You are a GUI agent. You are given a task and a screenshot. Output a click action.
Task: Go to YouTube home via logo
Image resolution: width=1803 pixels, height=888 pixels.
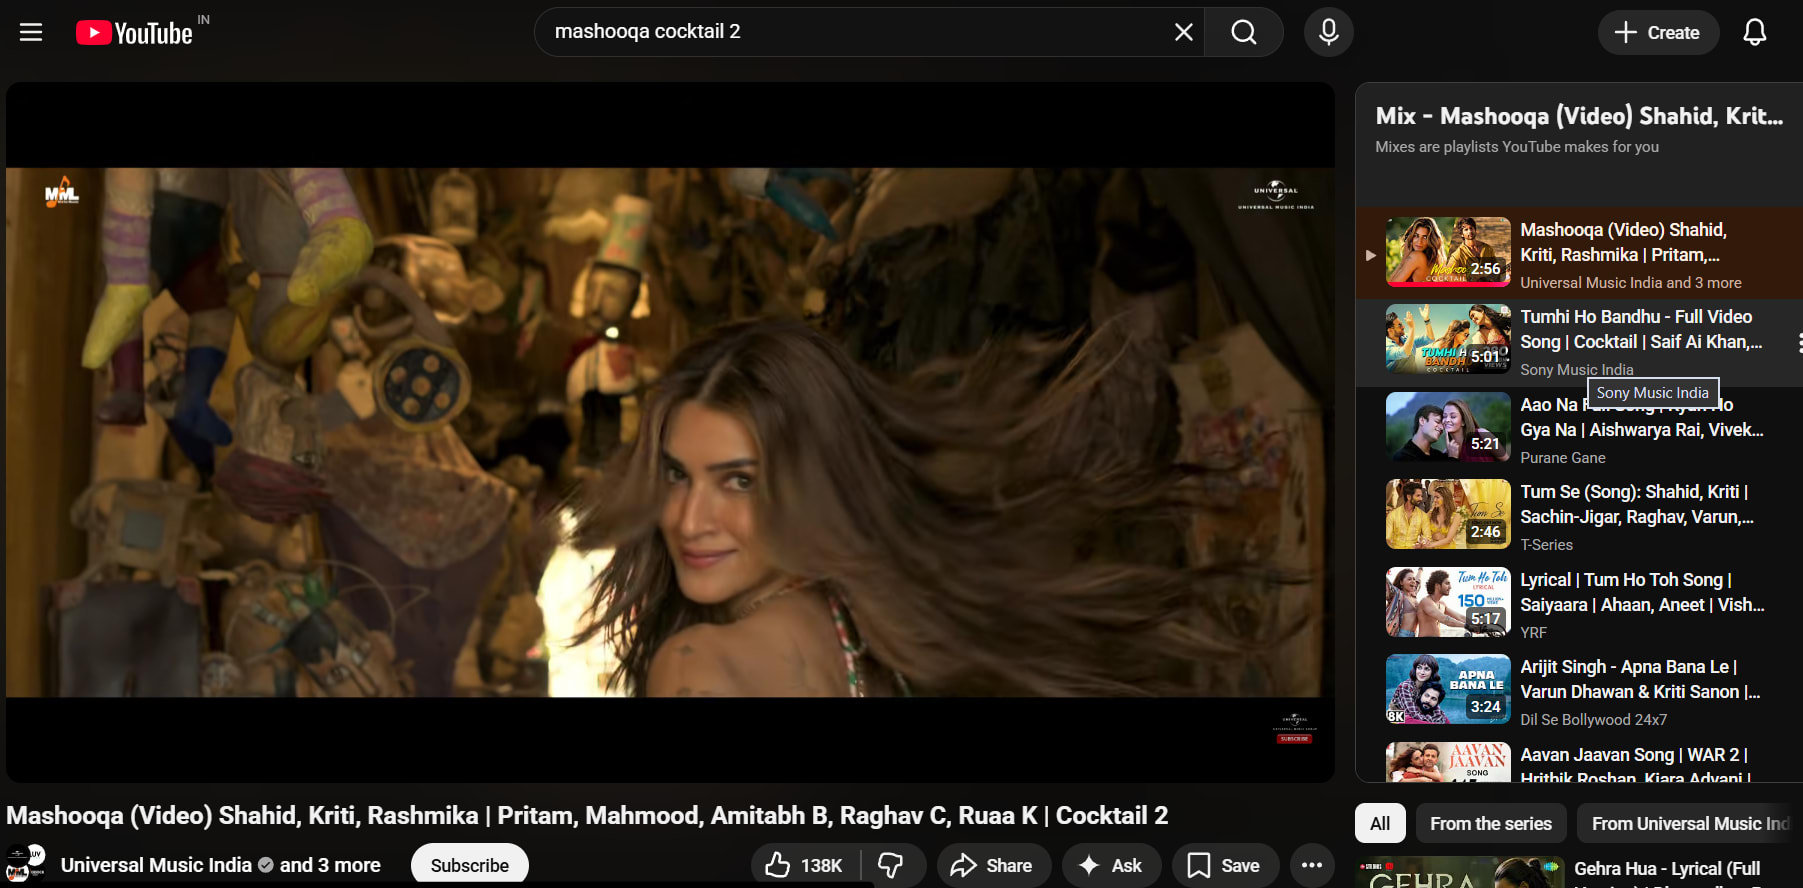coord(134,33)
